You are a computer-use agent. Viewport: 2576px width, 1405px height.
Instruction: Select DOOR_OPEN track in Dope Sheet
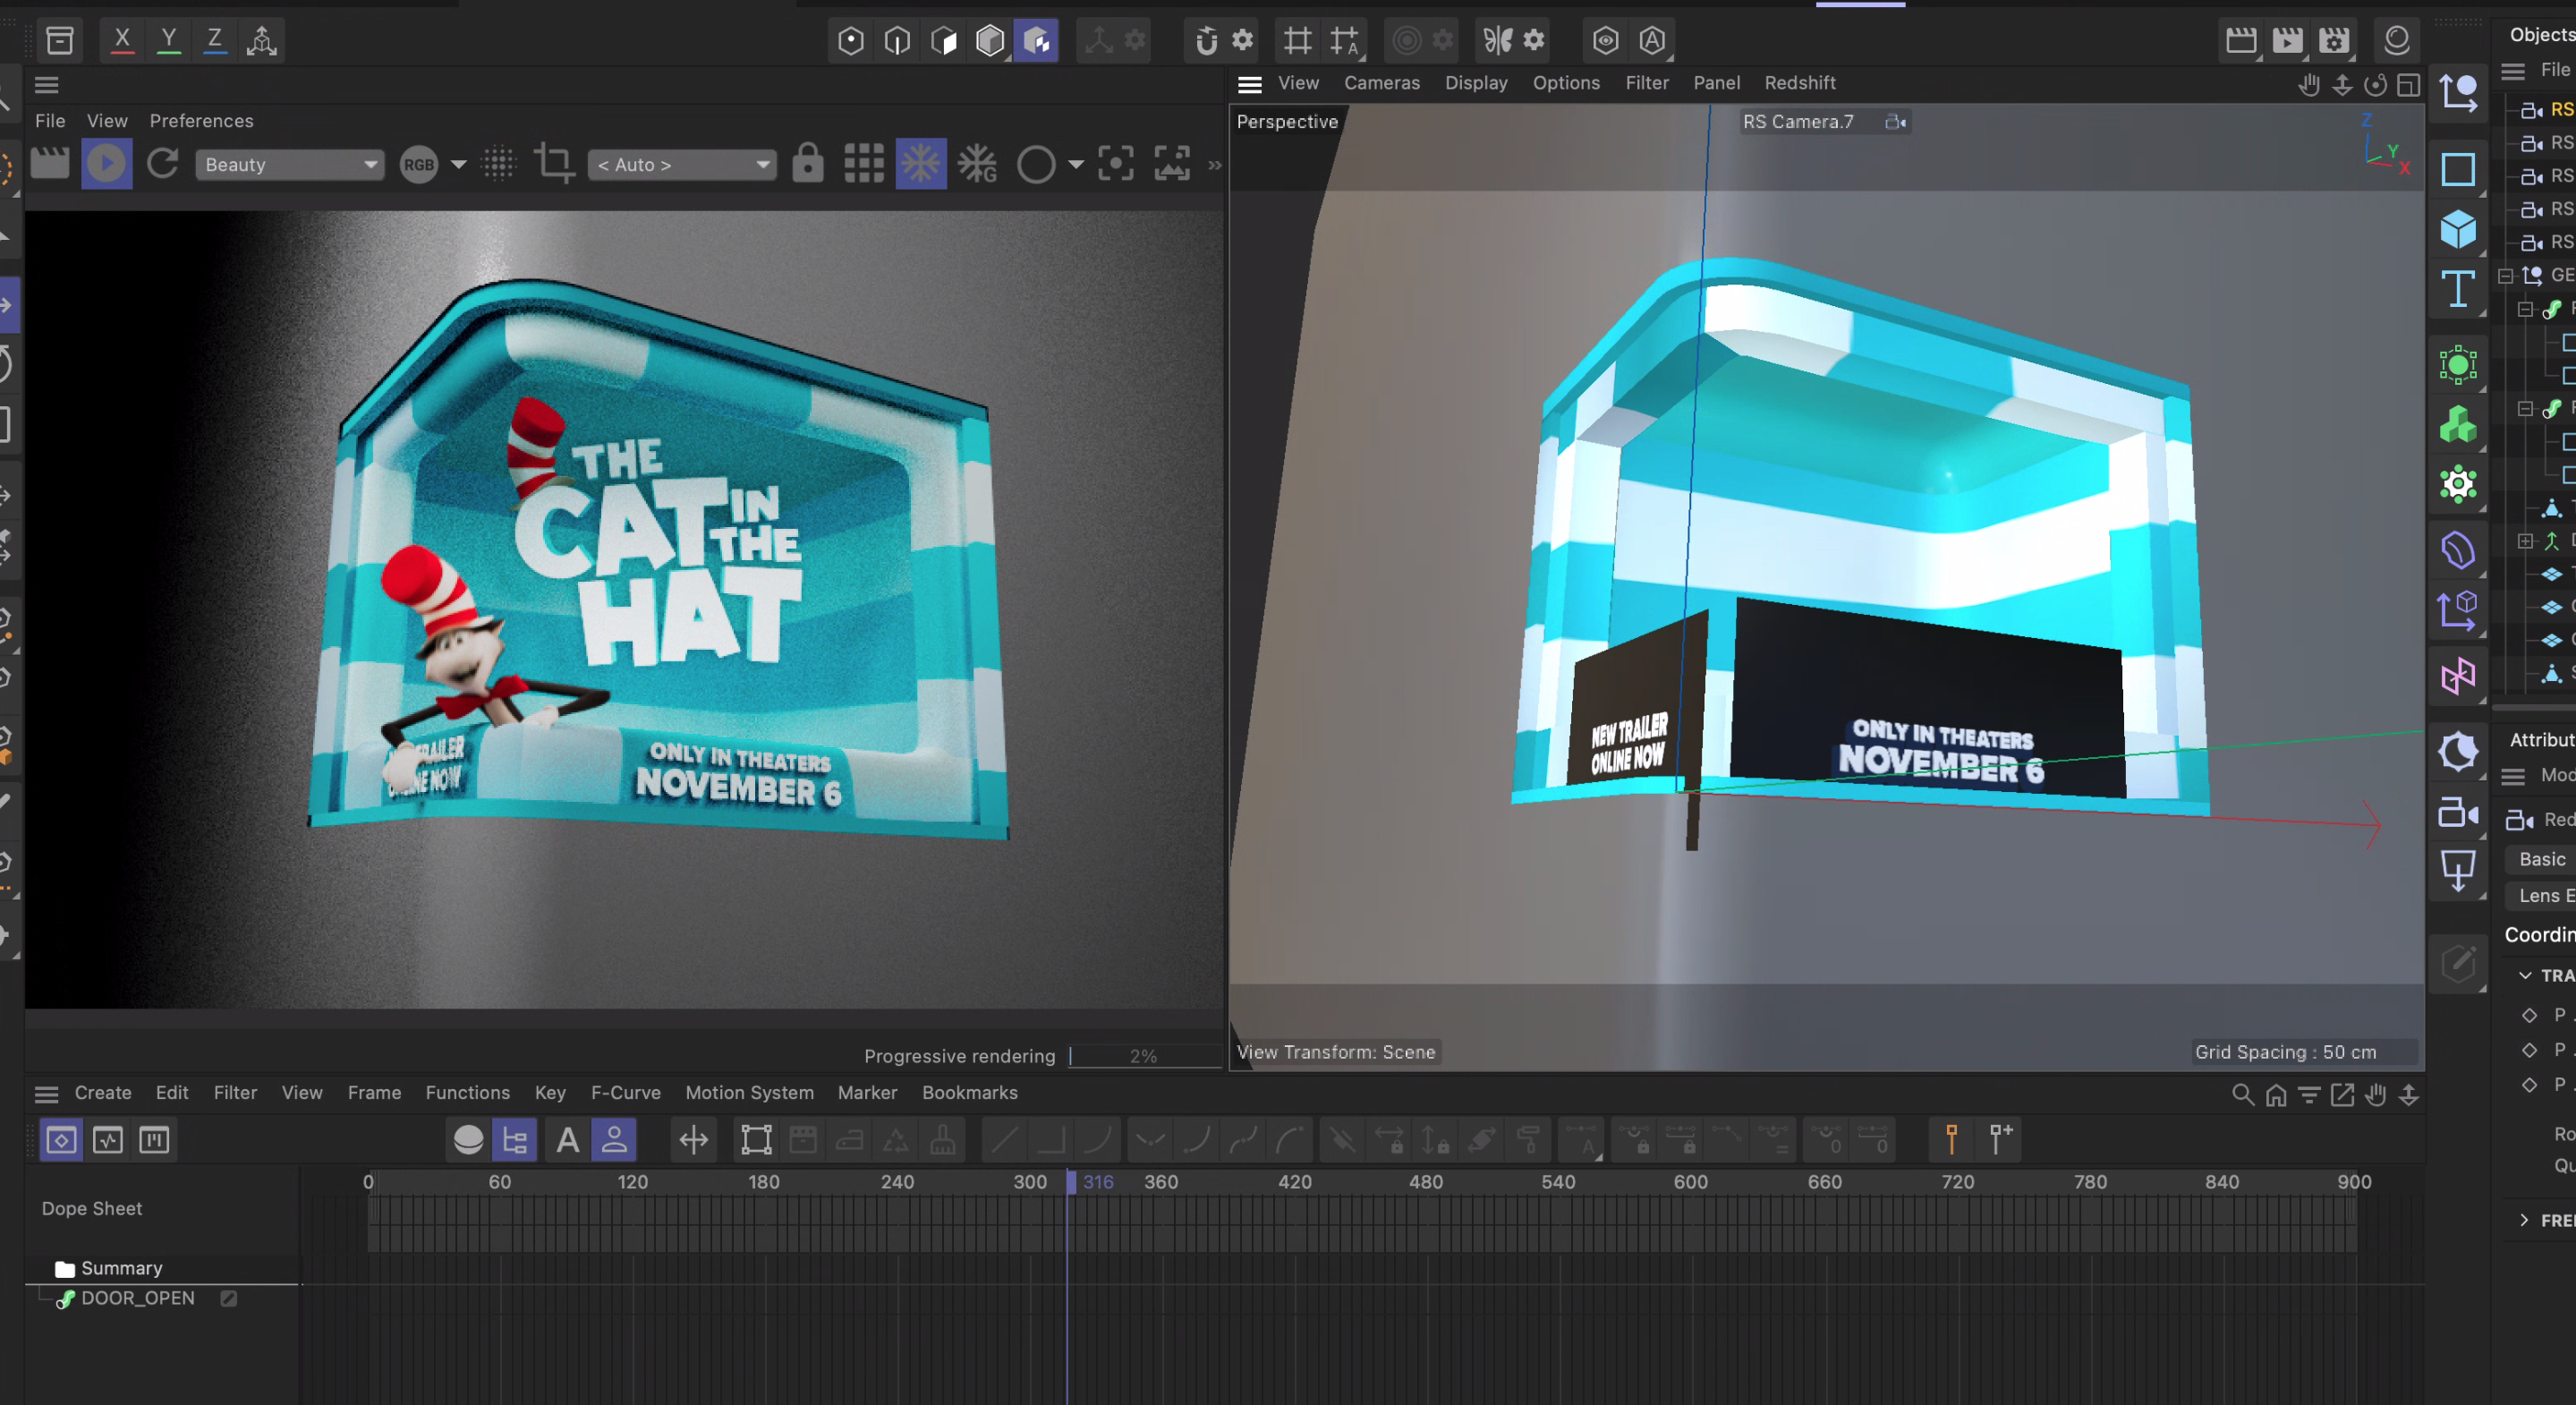coord(138,1298)
